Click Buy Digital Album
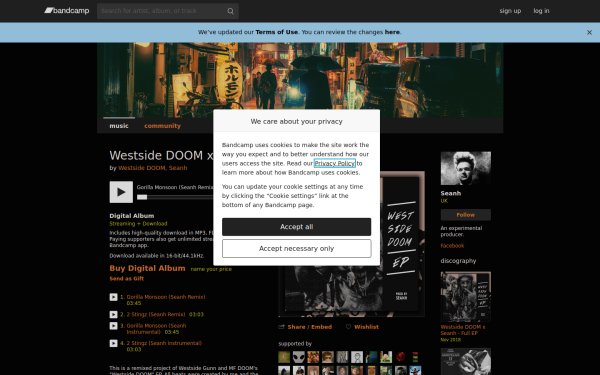This screenshot has height=375, width=600. click(x=147, y=268)
